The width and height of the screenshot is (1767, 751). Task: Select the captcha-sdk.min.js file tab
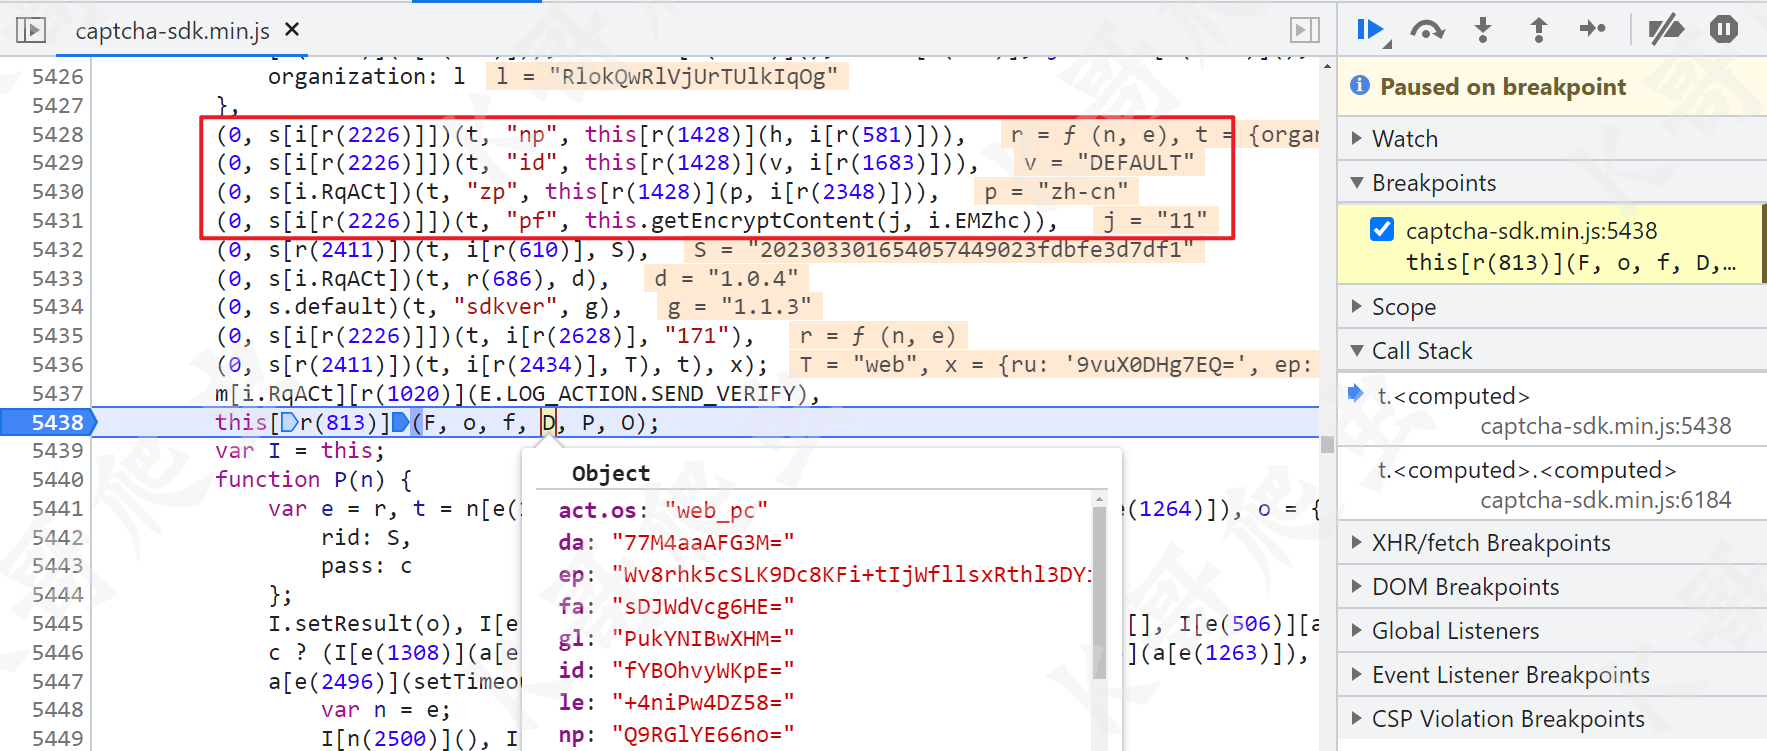[x=172, y=31]
